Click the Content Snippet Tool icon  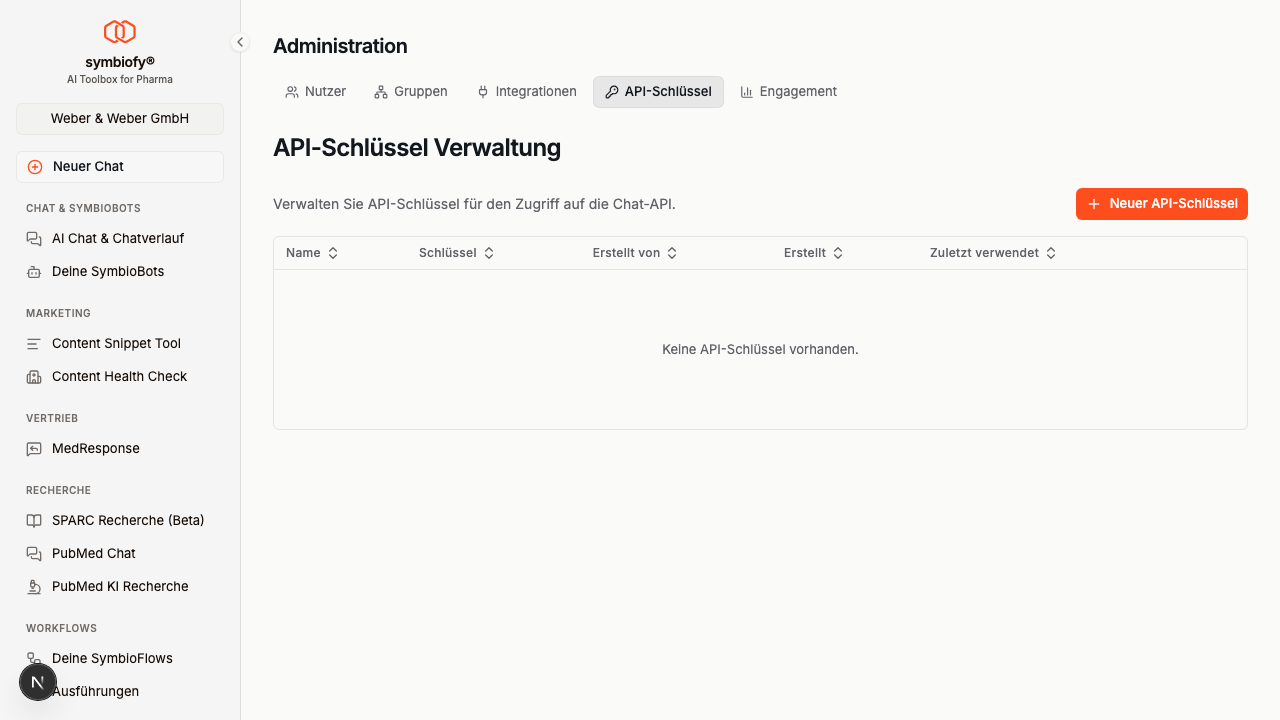(x=33, y=343)
